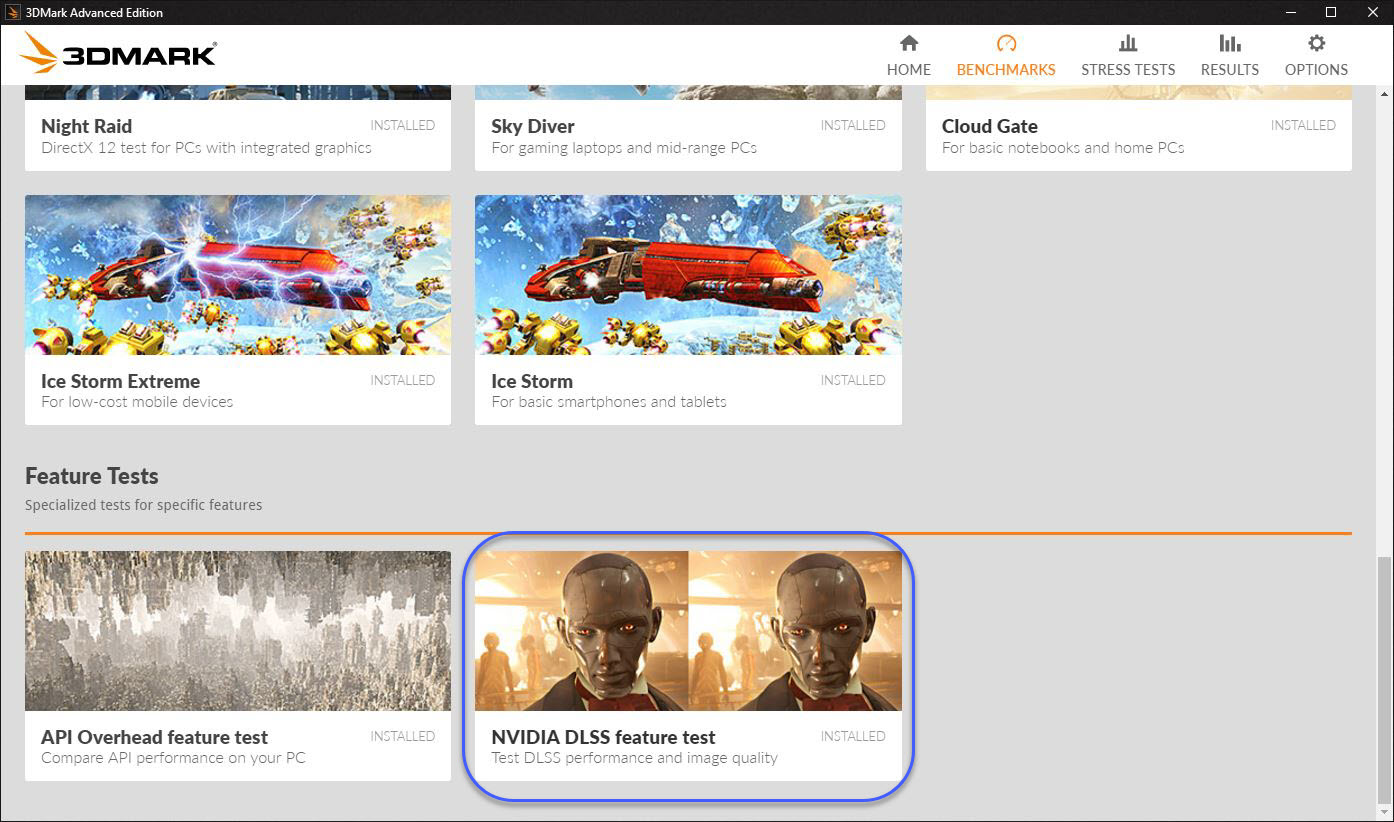
Task: Open Results using the chart icon
Action: pyautogui.click(x=1229, y=43)
